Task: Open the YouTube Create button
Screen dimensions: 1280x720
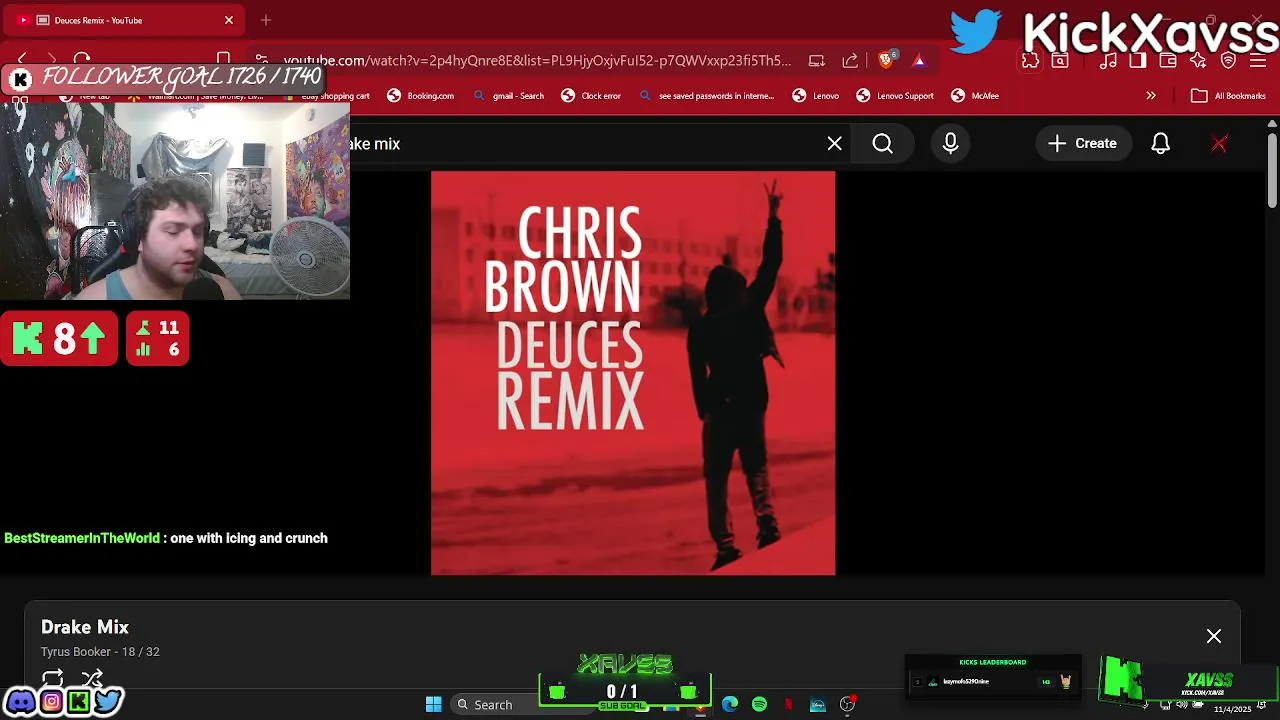Action: coord(1082,144)
